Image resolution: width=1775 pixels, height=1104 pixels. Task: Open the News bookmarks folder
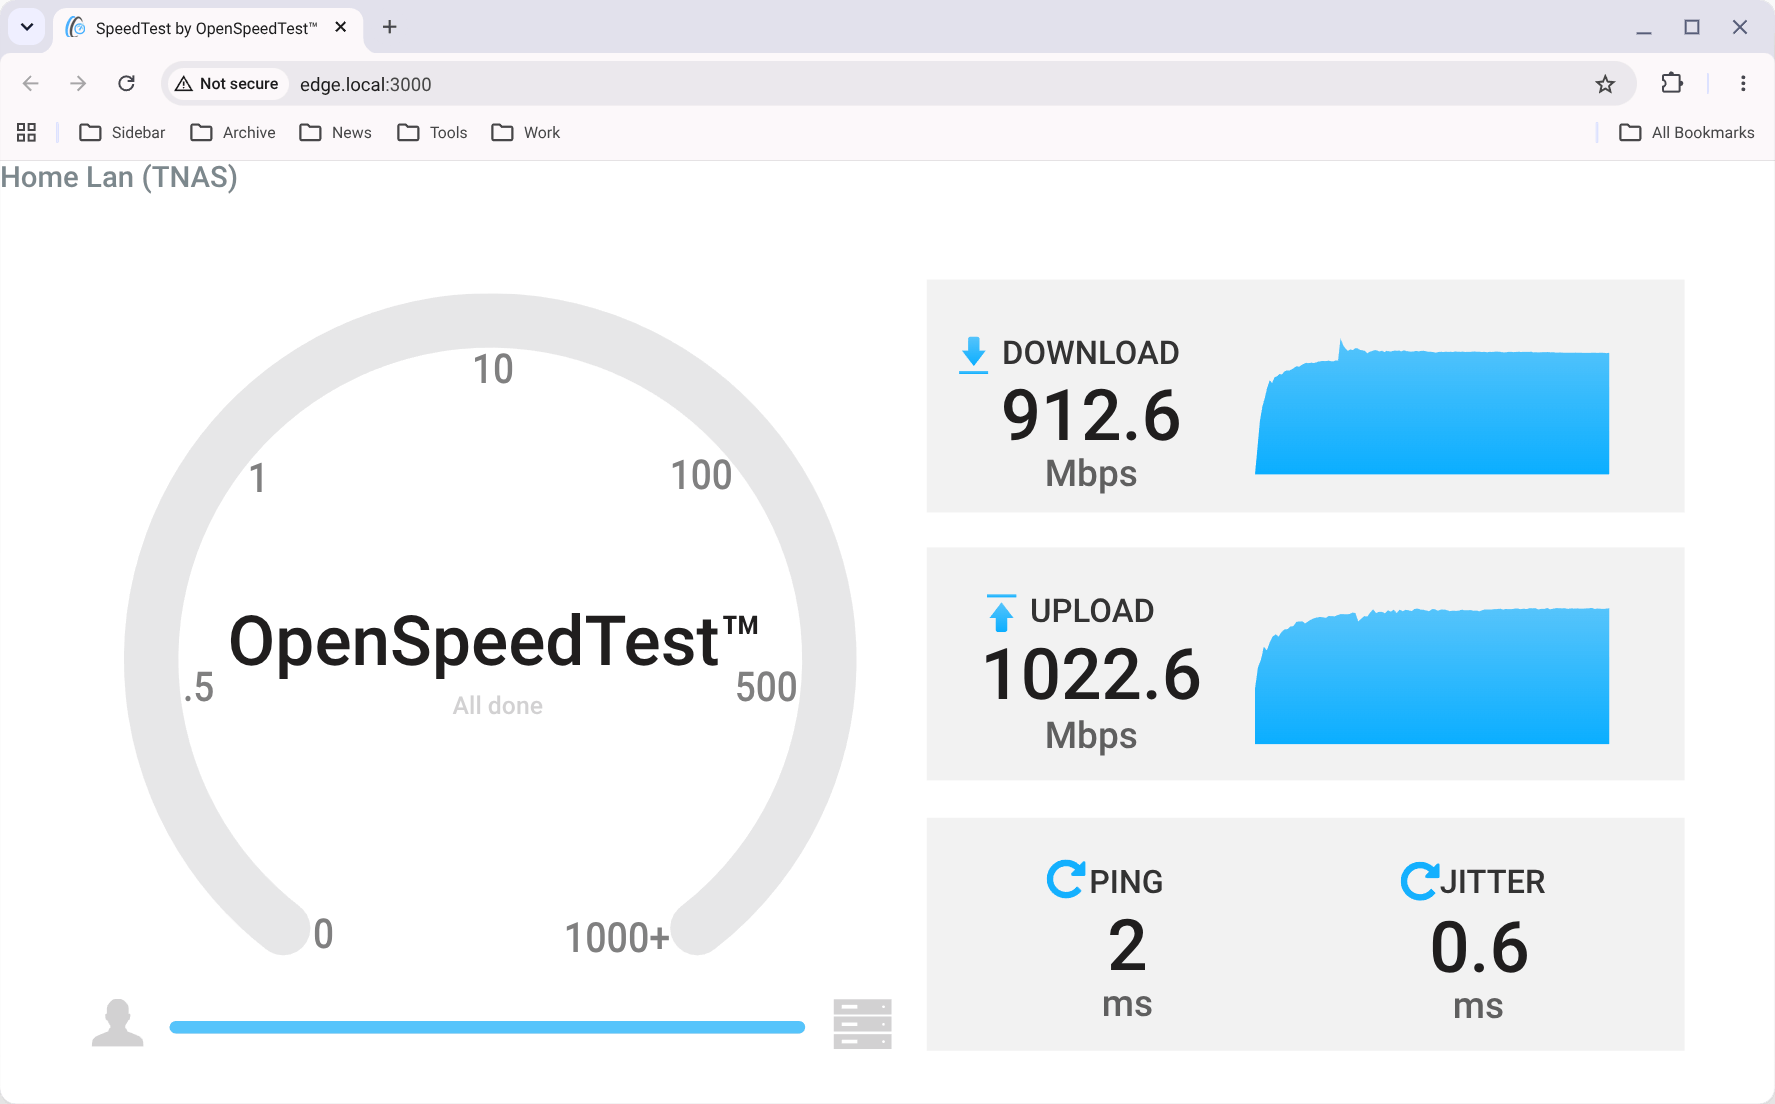pyautogui.click(x=336, y=132)
